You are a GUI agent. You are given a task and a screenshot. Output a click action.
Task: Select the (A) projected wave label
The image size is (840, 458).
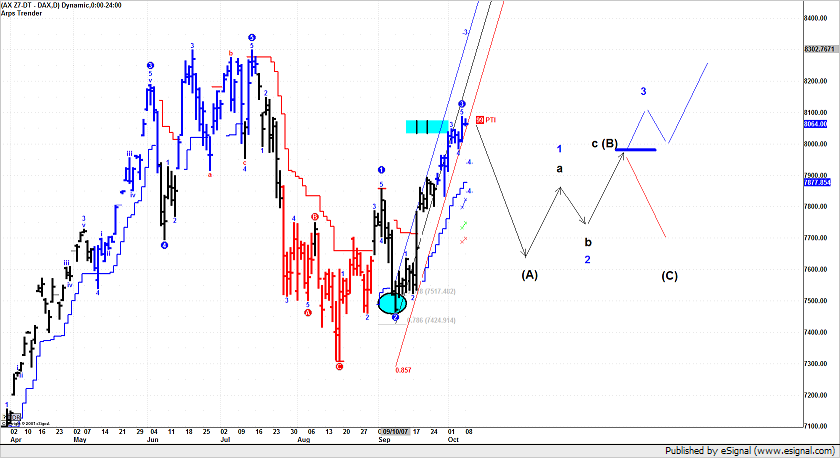point(529,273)
